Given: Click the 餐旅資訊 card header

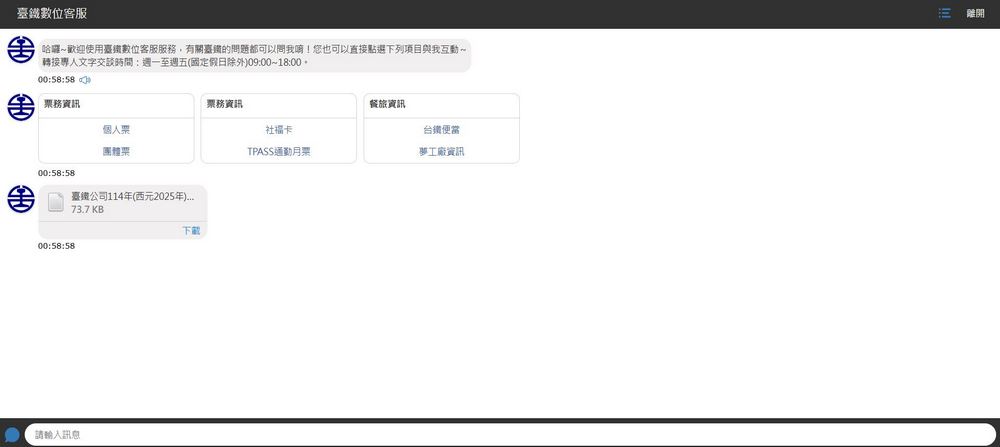Looking at the screenshot, I should (x=441, y=105).
